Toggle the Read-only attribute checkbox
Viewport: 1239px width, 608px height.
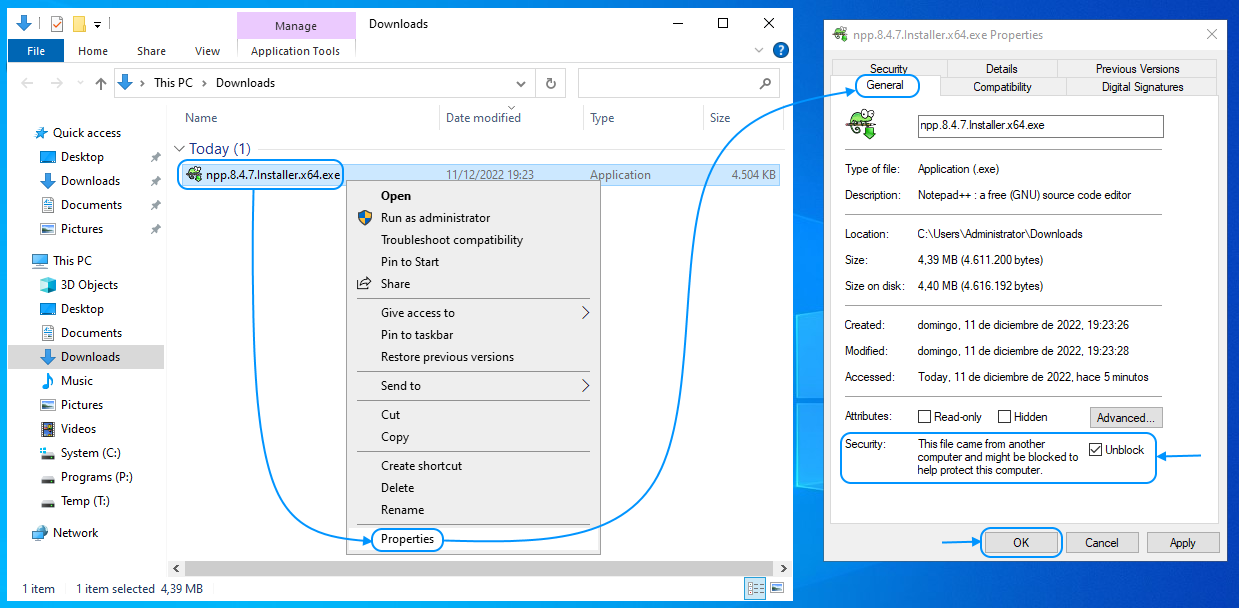924,417
